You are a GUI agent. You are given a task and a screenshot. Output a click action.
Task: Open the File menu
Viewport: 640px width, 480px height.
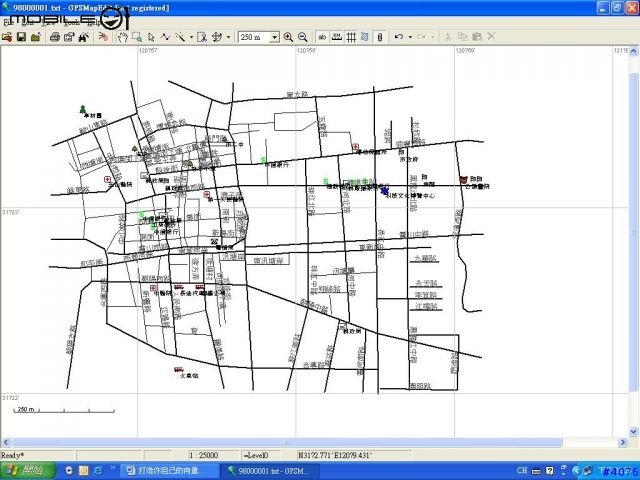coord(7,23)
